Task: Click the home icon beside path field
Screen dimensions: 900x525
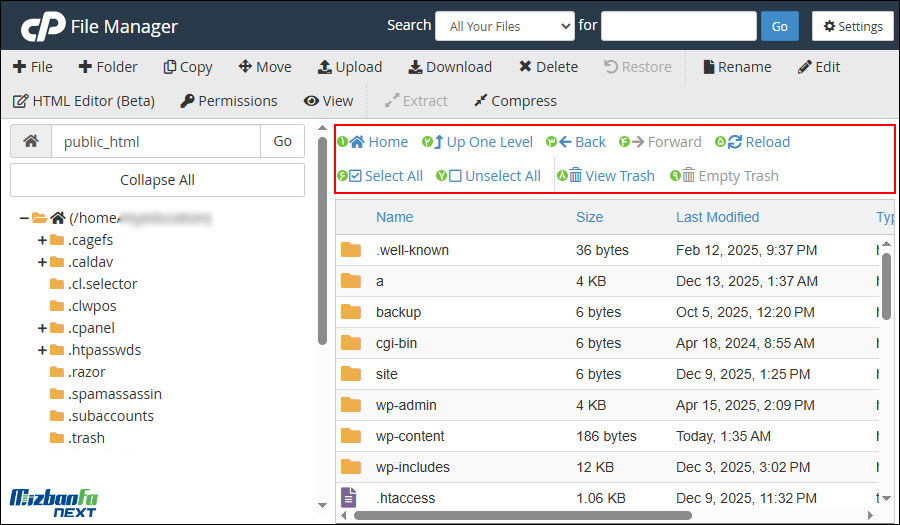Action: point(31,142)
